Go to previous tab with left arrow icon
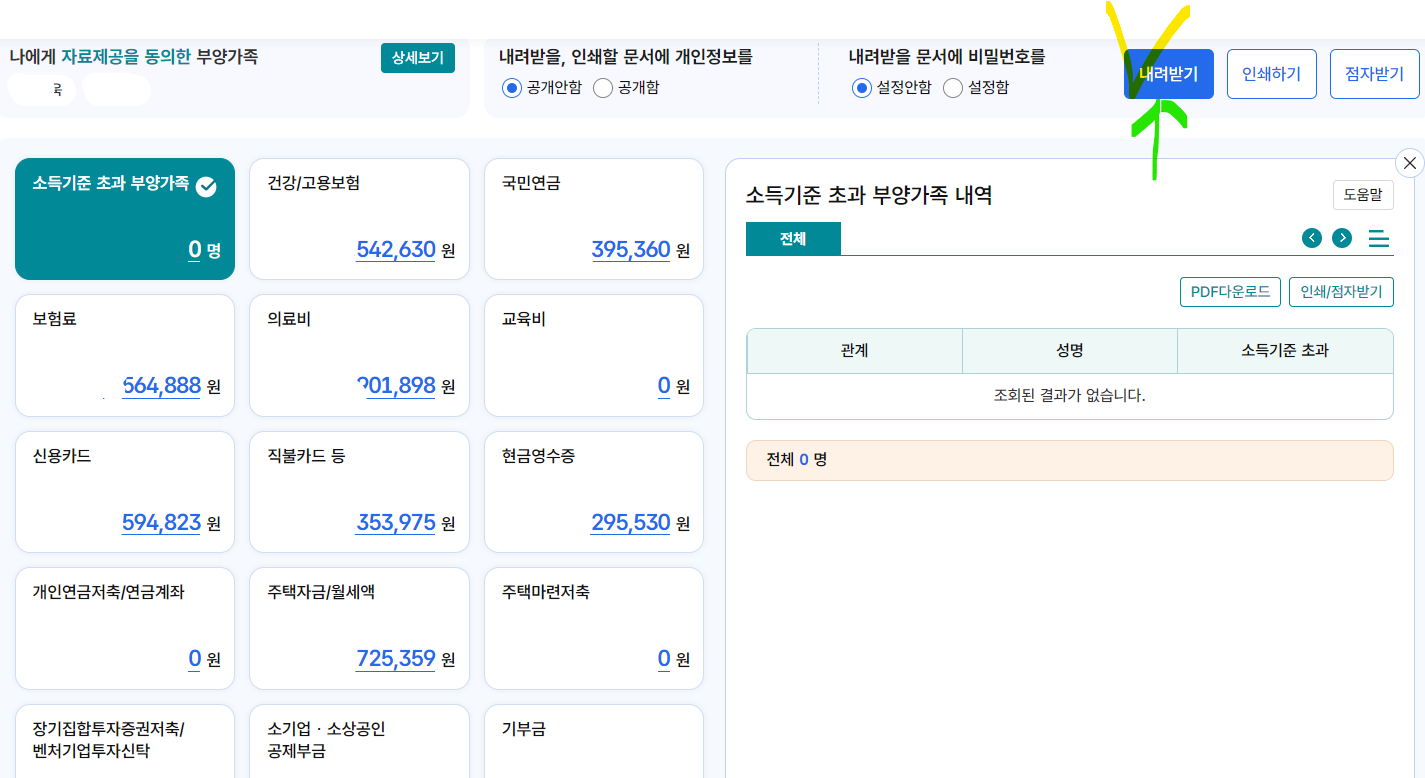The image size is (1425, 778). coord(1312,238)
